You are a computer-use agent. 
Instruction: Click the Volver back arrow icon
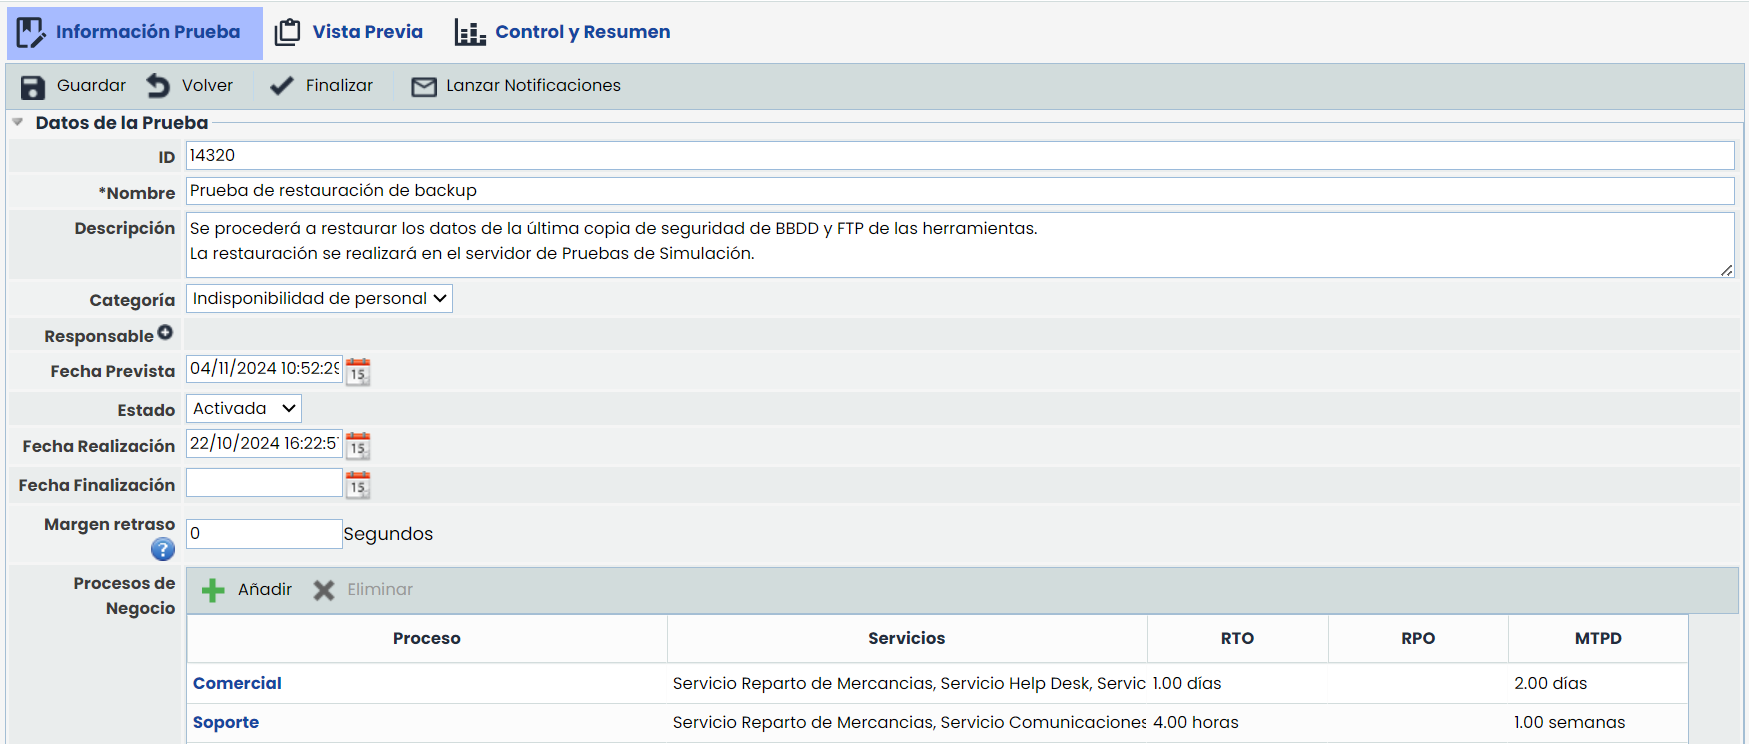click(158, 86)
